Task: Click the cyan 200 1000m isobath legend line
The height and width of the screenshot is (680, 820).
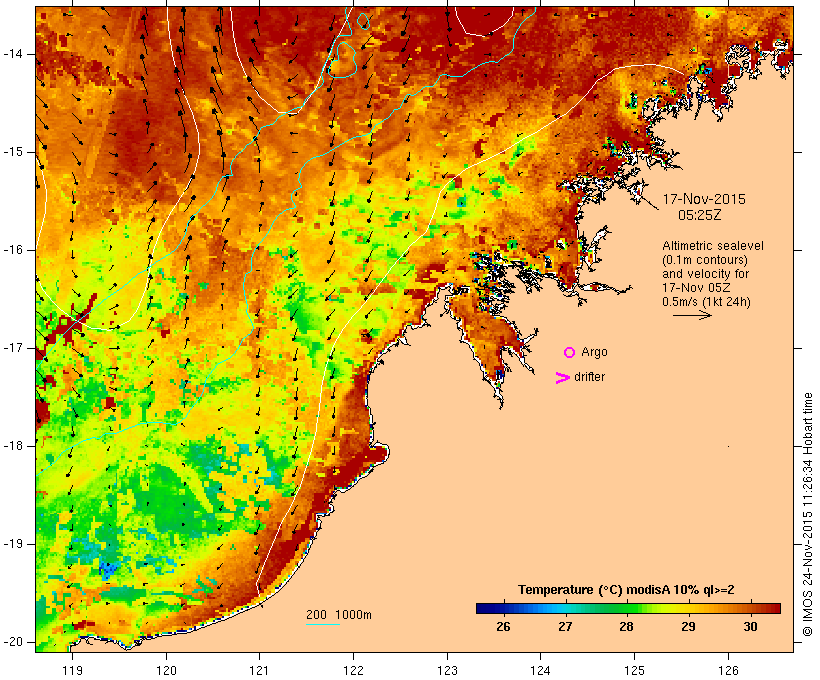Action: click(x=323, y=625)
